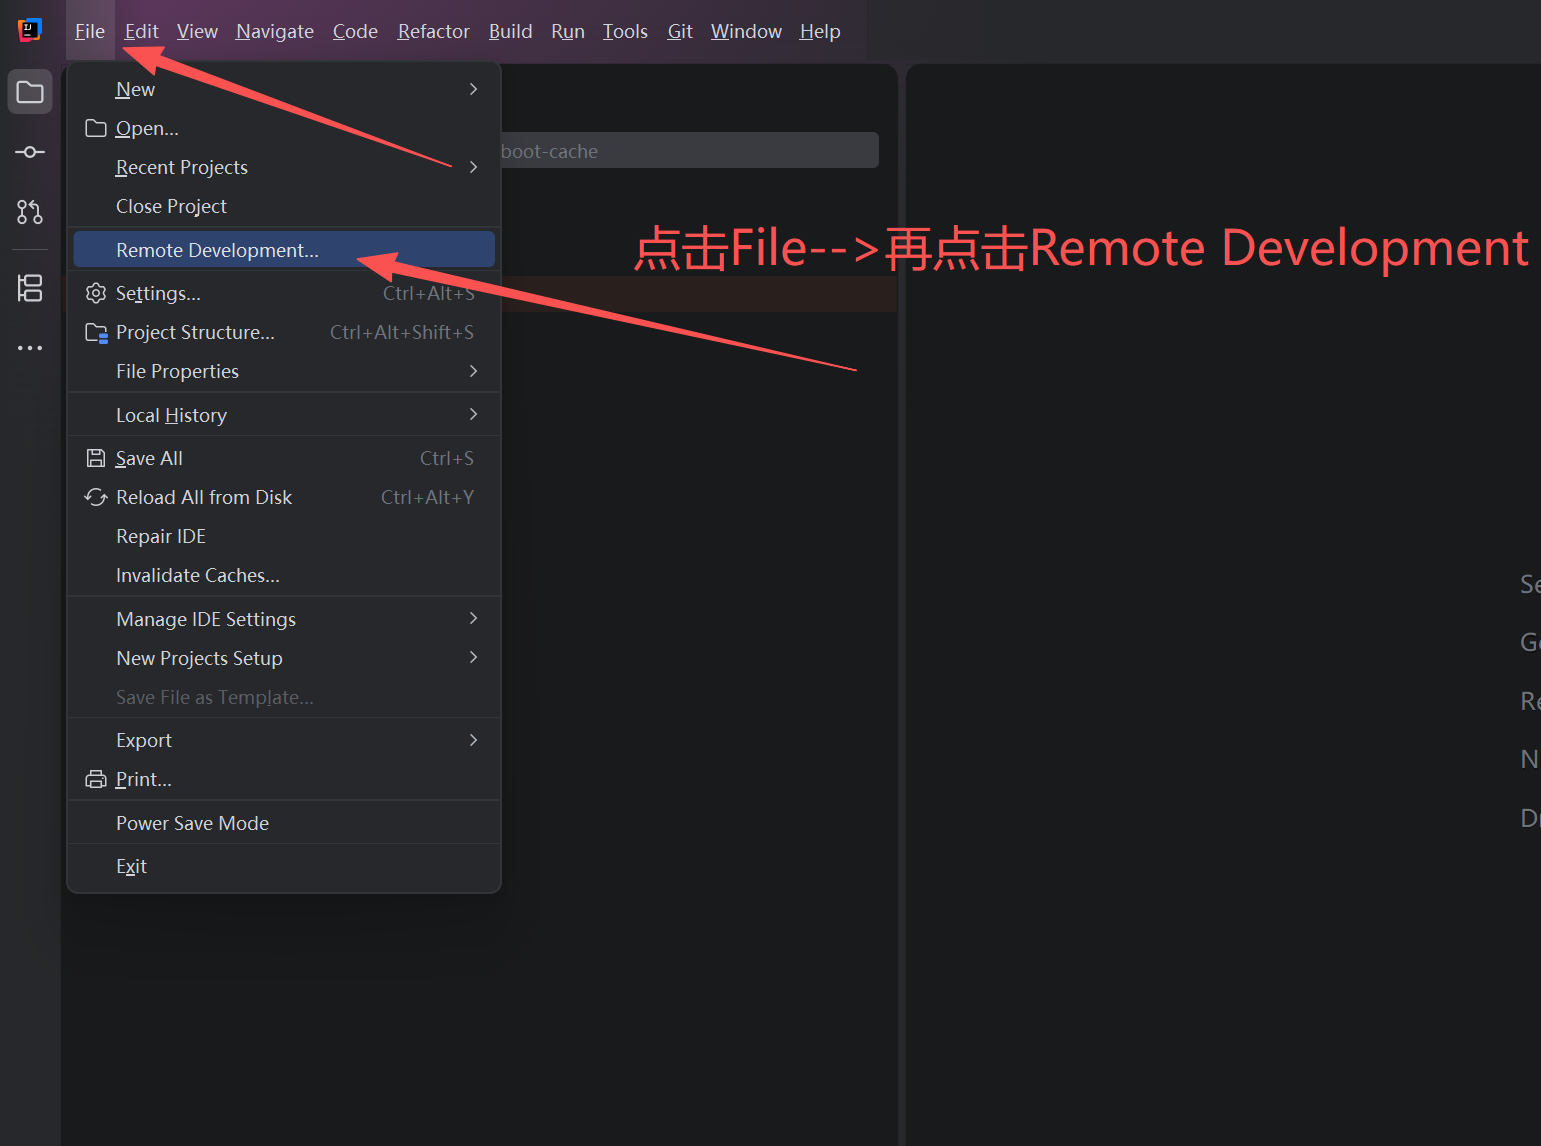Toggle Power Save Mode

point(284,823)
